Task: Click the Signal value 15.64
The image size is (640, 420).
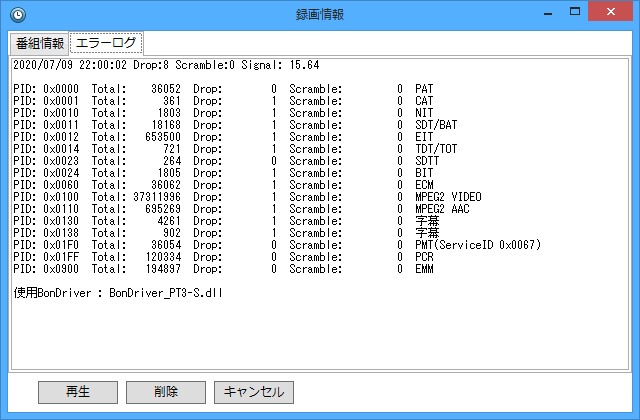Action: 304,65
